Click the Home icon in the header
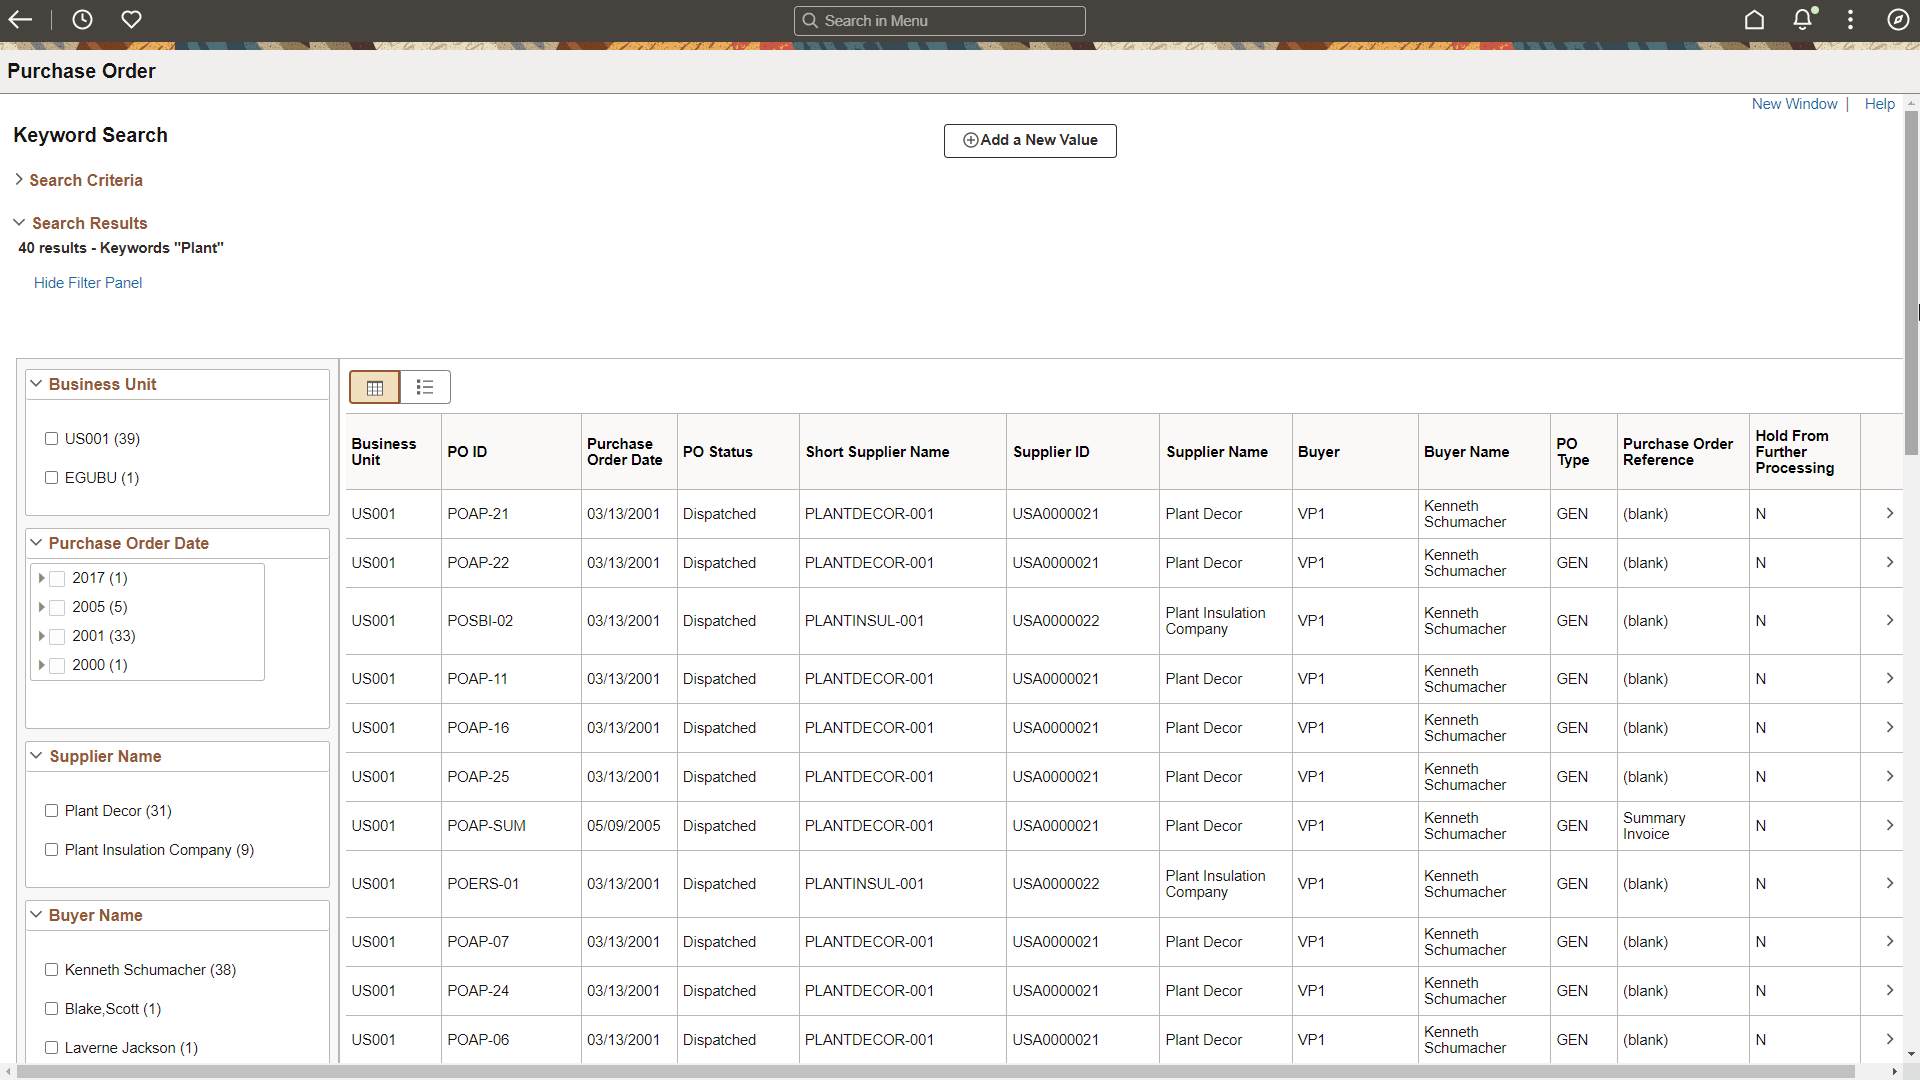 pyautogui.click(x=1755, y=19)
